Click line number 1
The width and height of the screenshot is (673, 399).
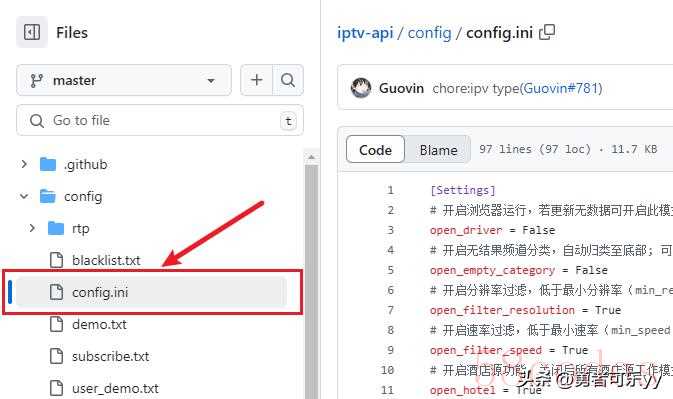click(390, 190)
